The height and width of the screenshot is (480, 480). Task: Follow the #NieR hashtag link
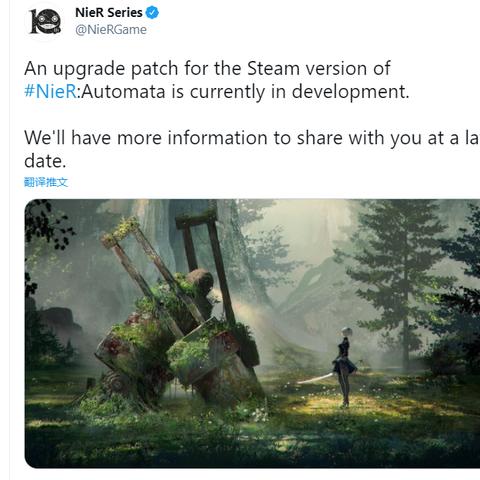tap(50, 91)
